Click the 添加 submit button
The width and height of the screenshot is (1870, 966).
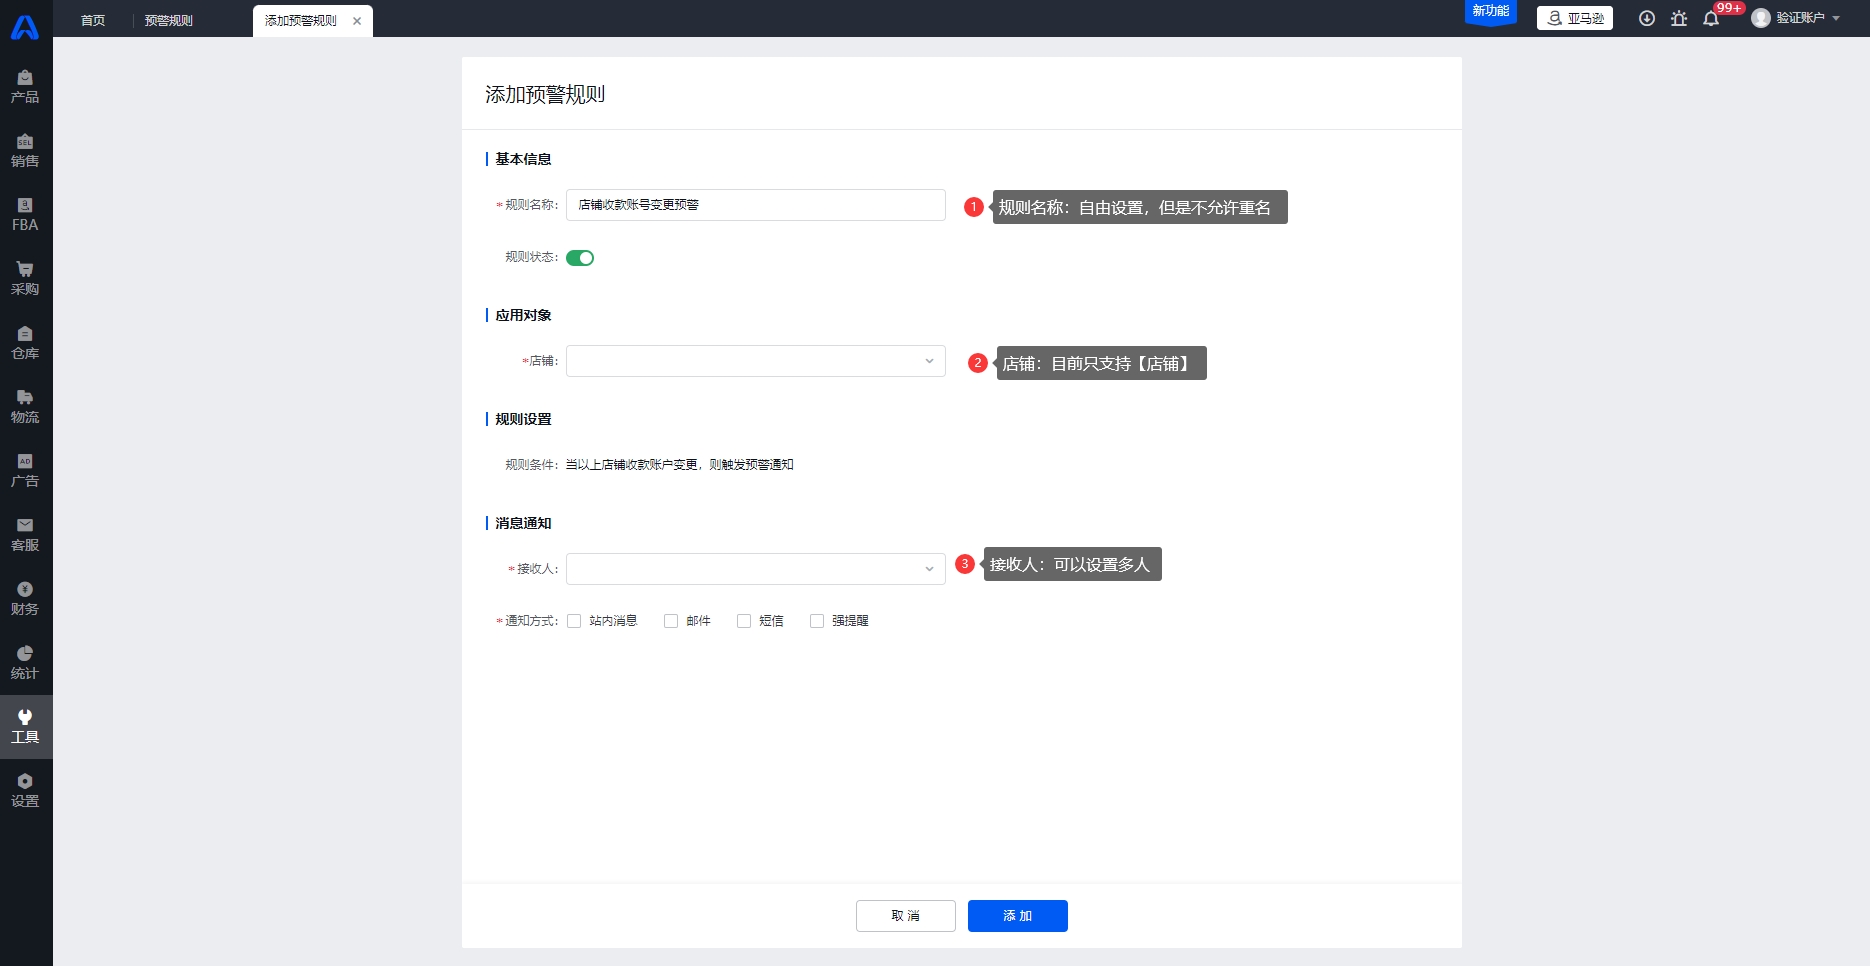tap(1017, 915)
